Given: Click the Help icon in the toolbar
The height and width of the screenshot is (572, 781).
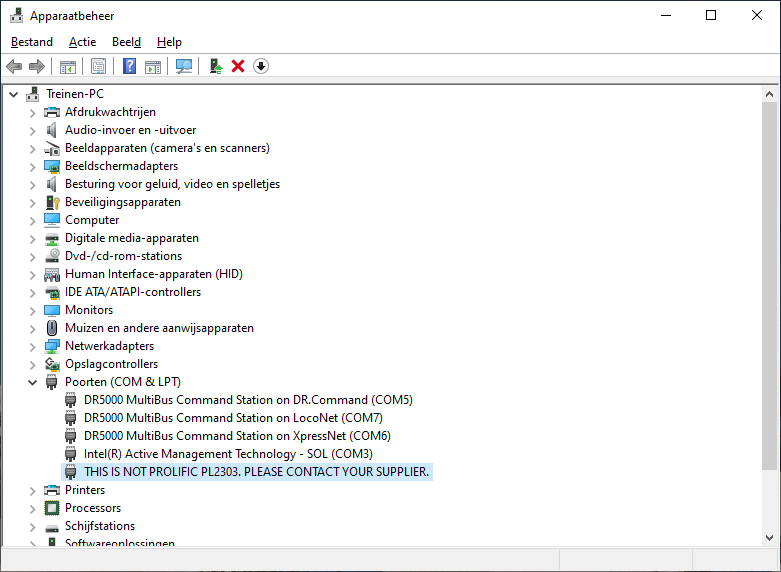Looking at the screenshot, I should [129, 66].
